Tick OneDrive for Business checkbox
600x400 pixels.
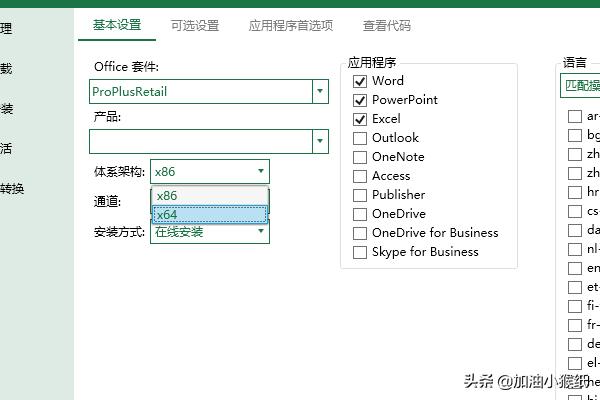pyautogui.click(x=360, y=233)
